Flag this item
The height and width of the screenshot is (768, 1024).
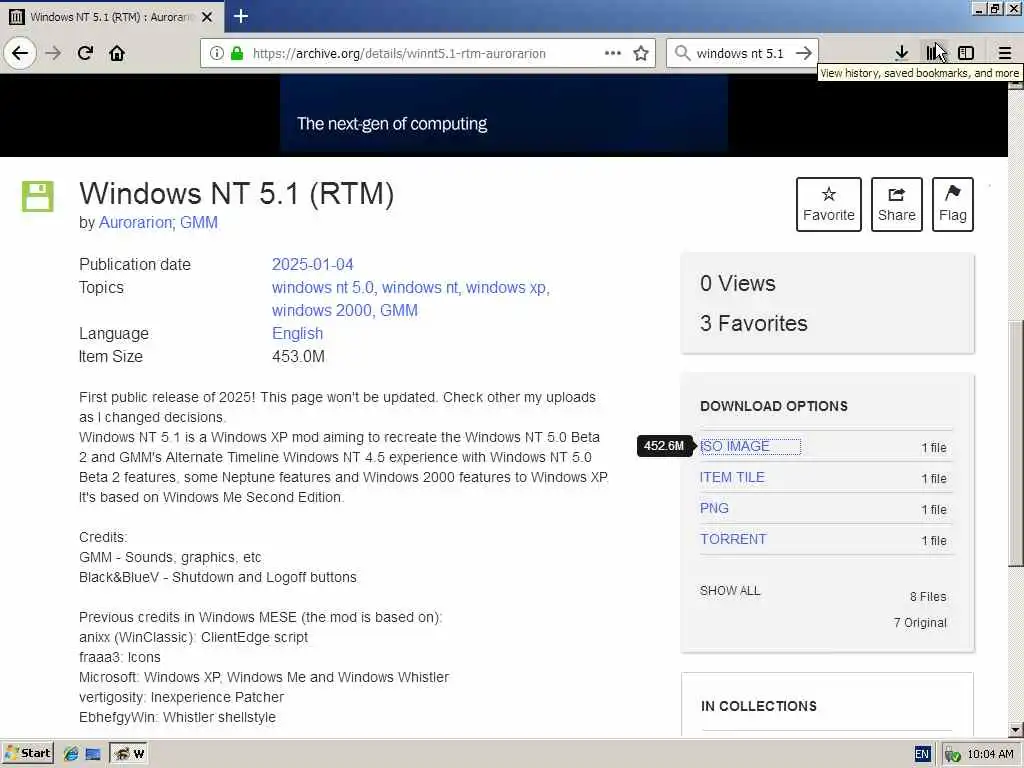[953, 204]
